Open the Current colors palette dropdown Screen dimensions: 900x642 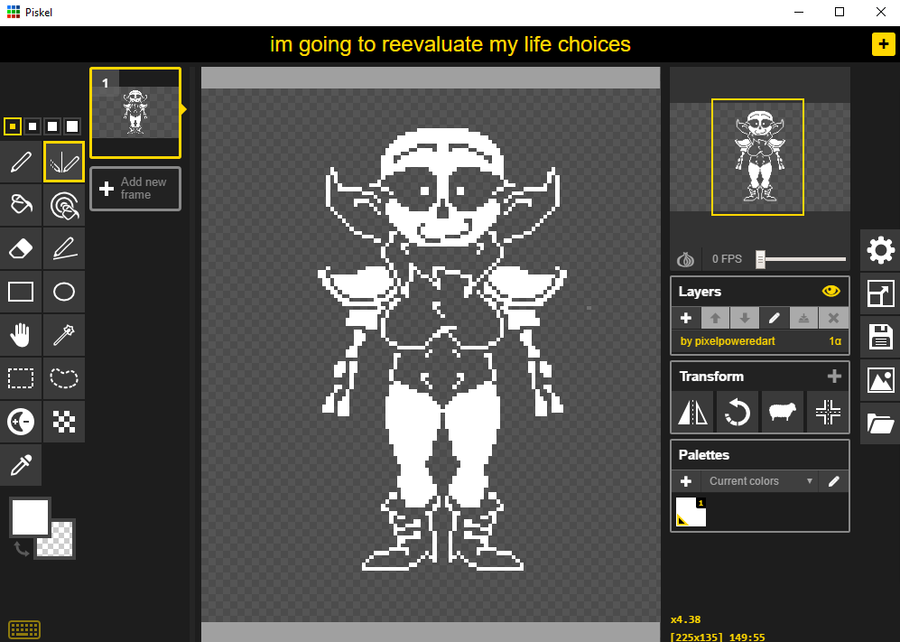coord(759,481)
